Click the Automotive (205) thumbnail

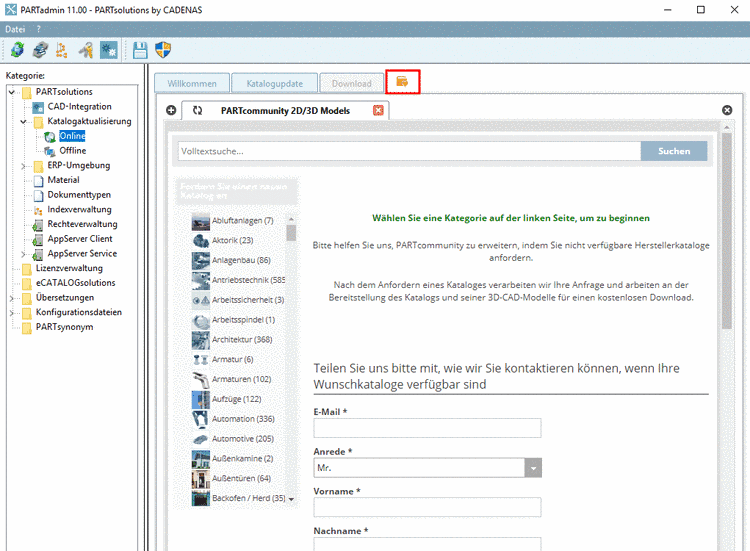[x=201, y=439]
